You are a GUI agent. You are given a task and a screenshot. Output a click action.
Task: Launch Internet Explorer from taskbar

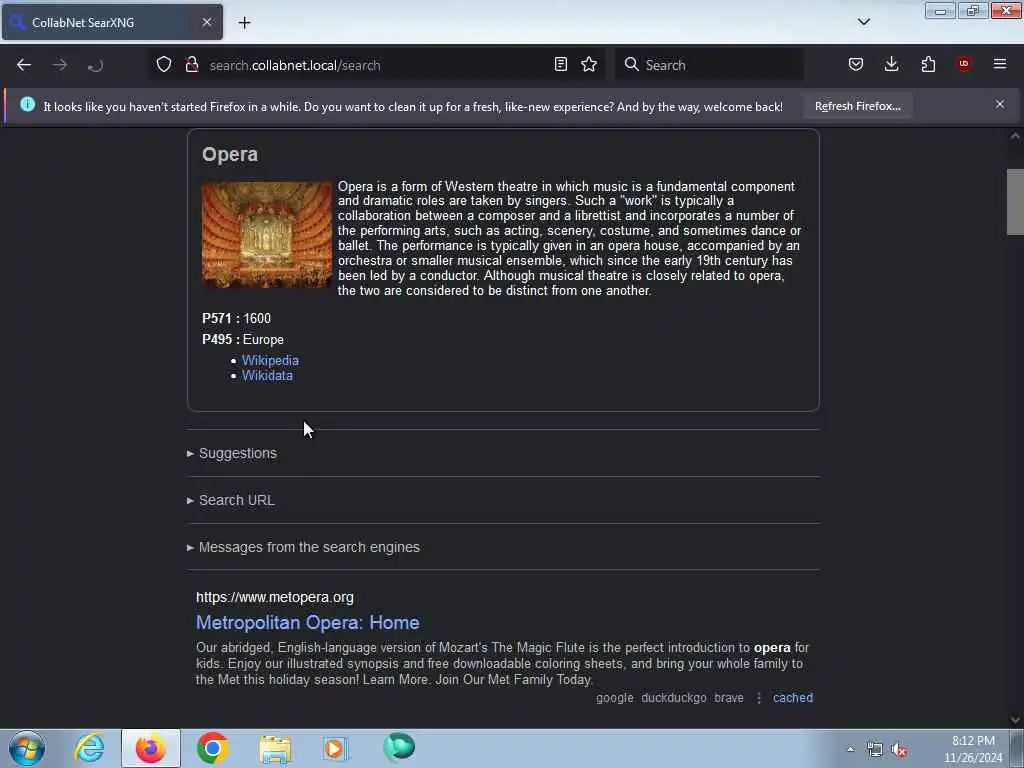point(89,748)
